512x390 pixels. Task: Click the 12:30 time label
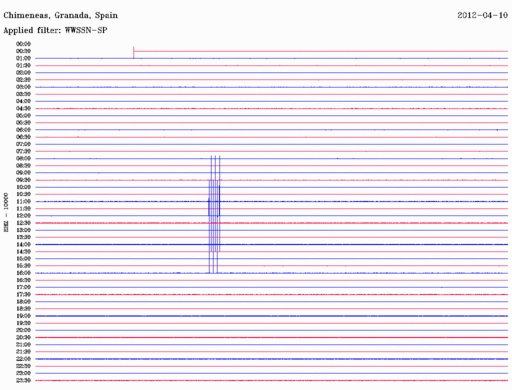point(23,223)
